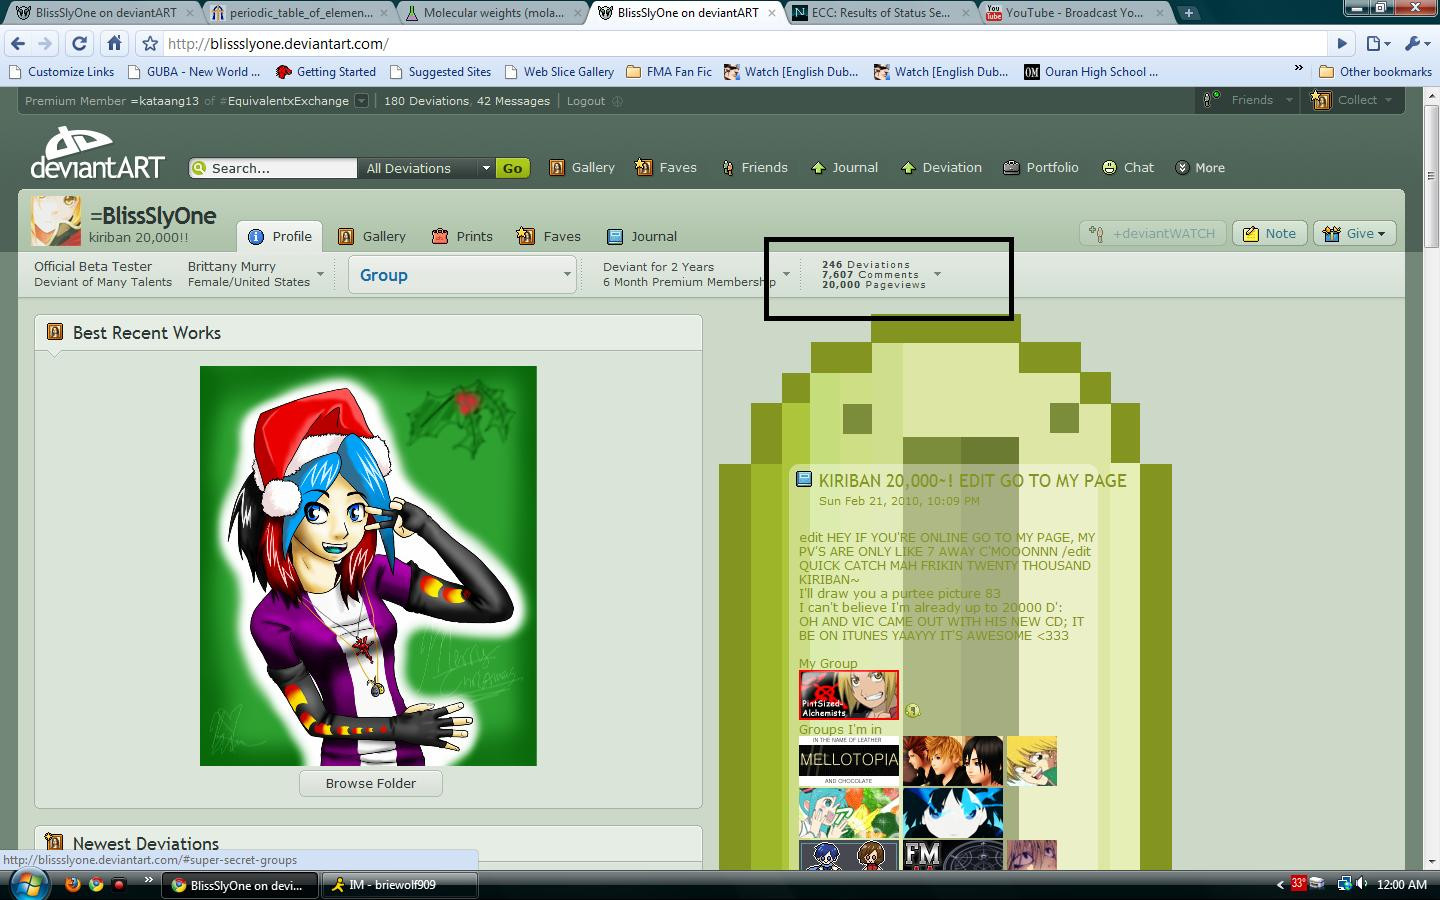Expand arrow beside Female/United States
The height and width of the screenshot is (900, 1440).
[x=320, y=274]
